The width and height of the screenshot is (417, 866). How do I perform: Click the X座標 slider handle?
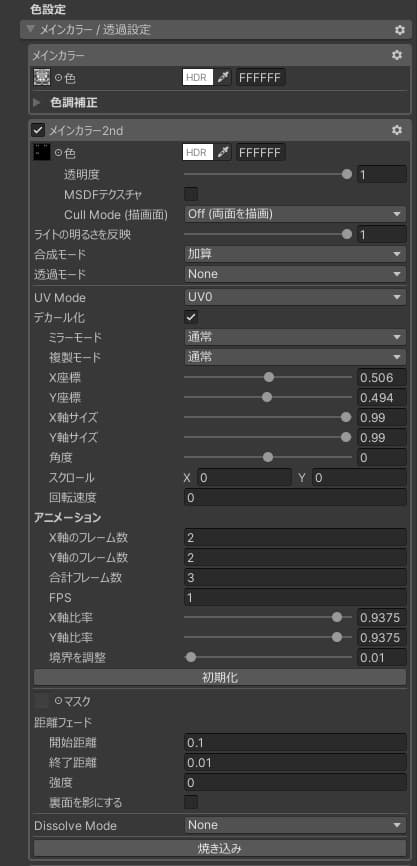pyautogui.click(x=269, y=377)
